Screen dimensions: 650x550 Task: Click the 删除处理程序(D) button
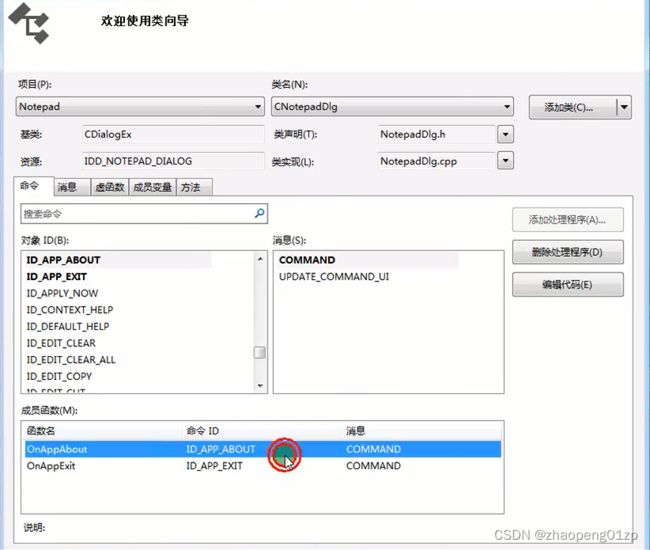(568, 252)
